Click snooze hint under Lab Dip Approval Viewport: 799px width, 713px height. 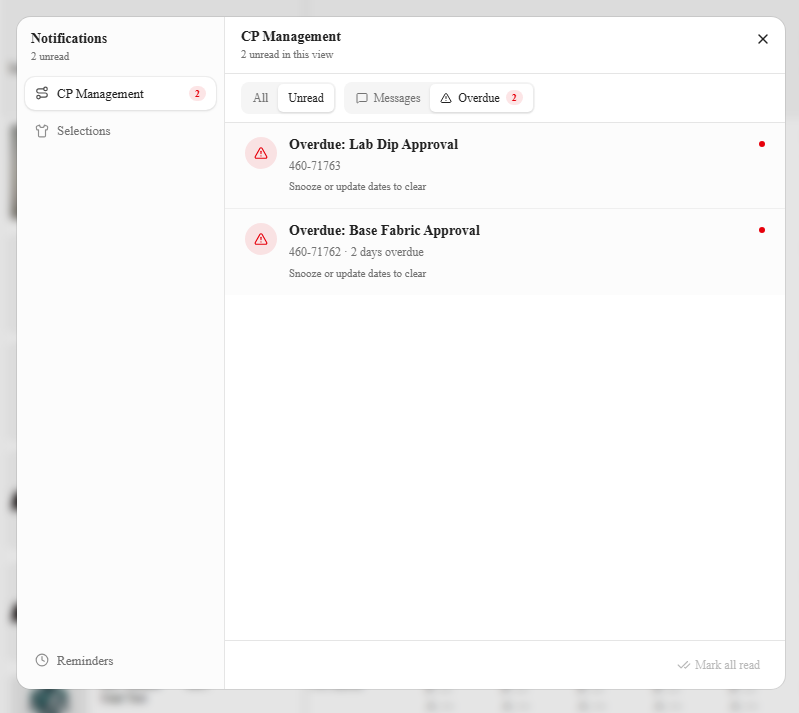point(357,187)
